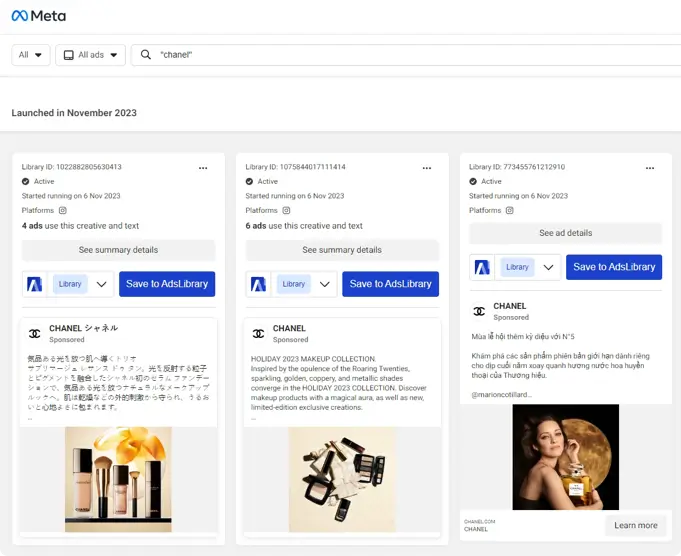Click Save to AdsLibrary on Vietnamese ad card
681x556 pixels.
[614, 267]
